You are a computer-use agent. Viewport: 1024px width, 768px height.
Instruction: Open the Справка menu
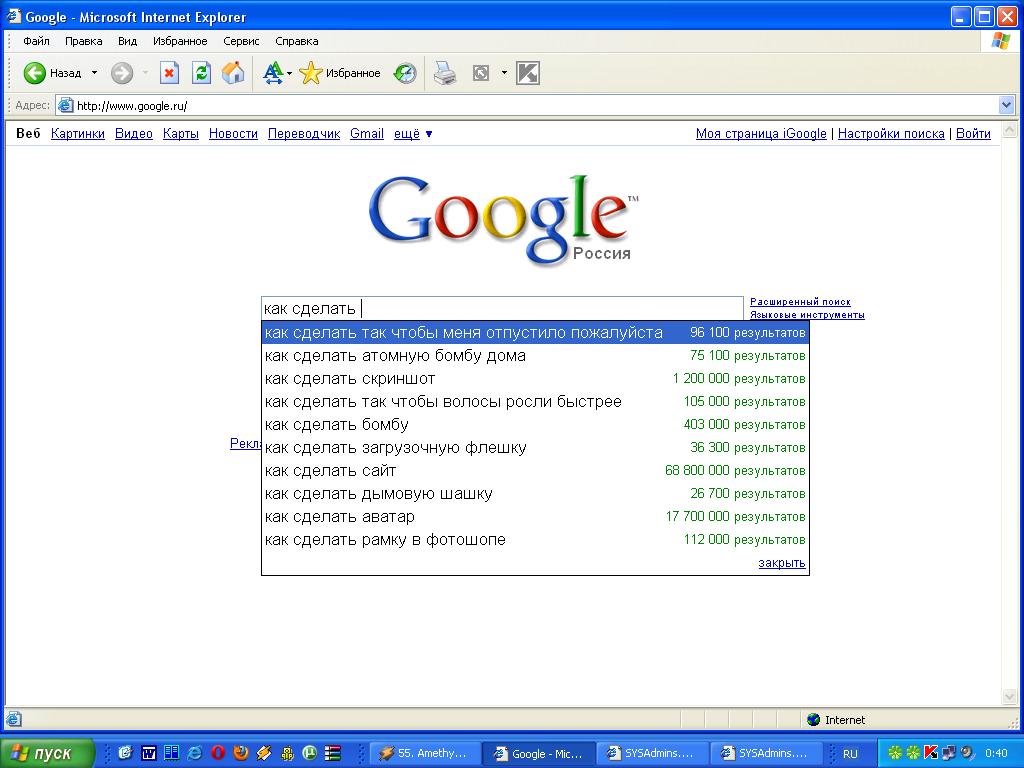pos(296,41)
